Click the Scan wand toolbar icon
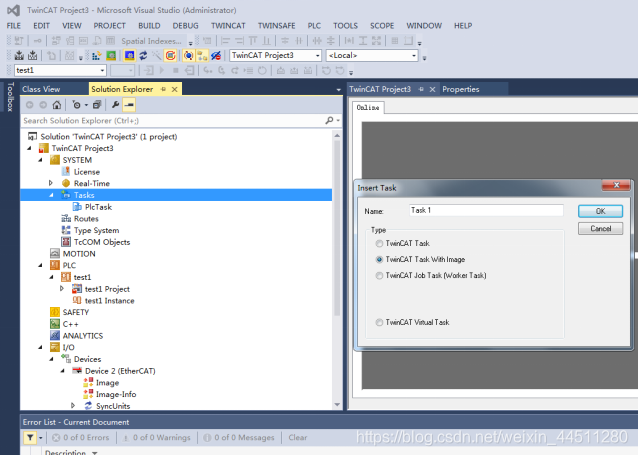The width and height of the screenshot is (638, 456). click(x=157, y=55)
